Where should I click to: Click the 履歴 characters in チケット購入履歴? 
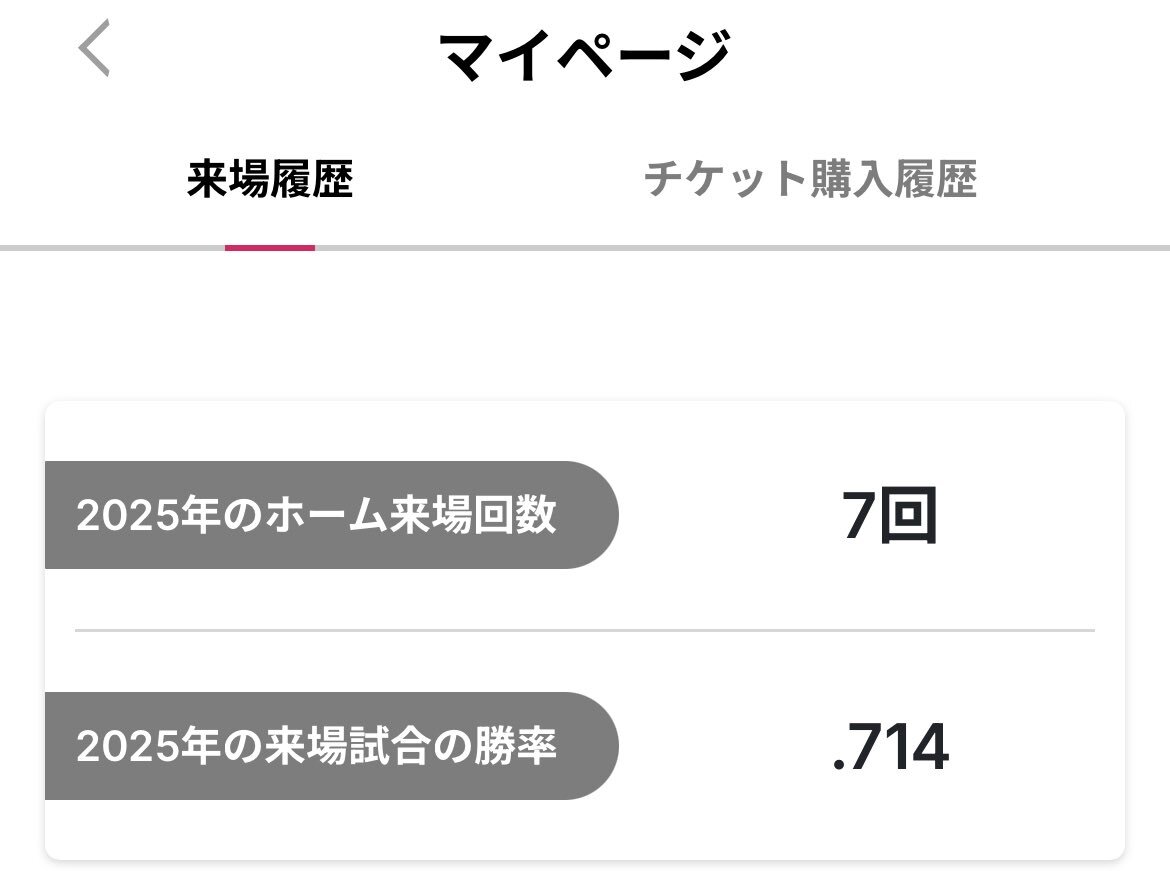[935, 179]
